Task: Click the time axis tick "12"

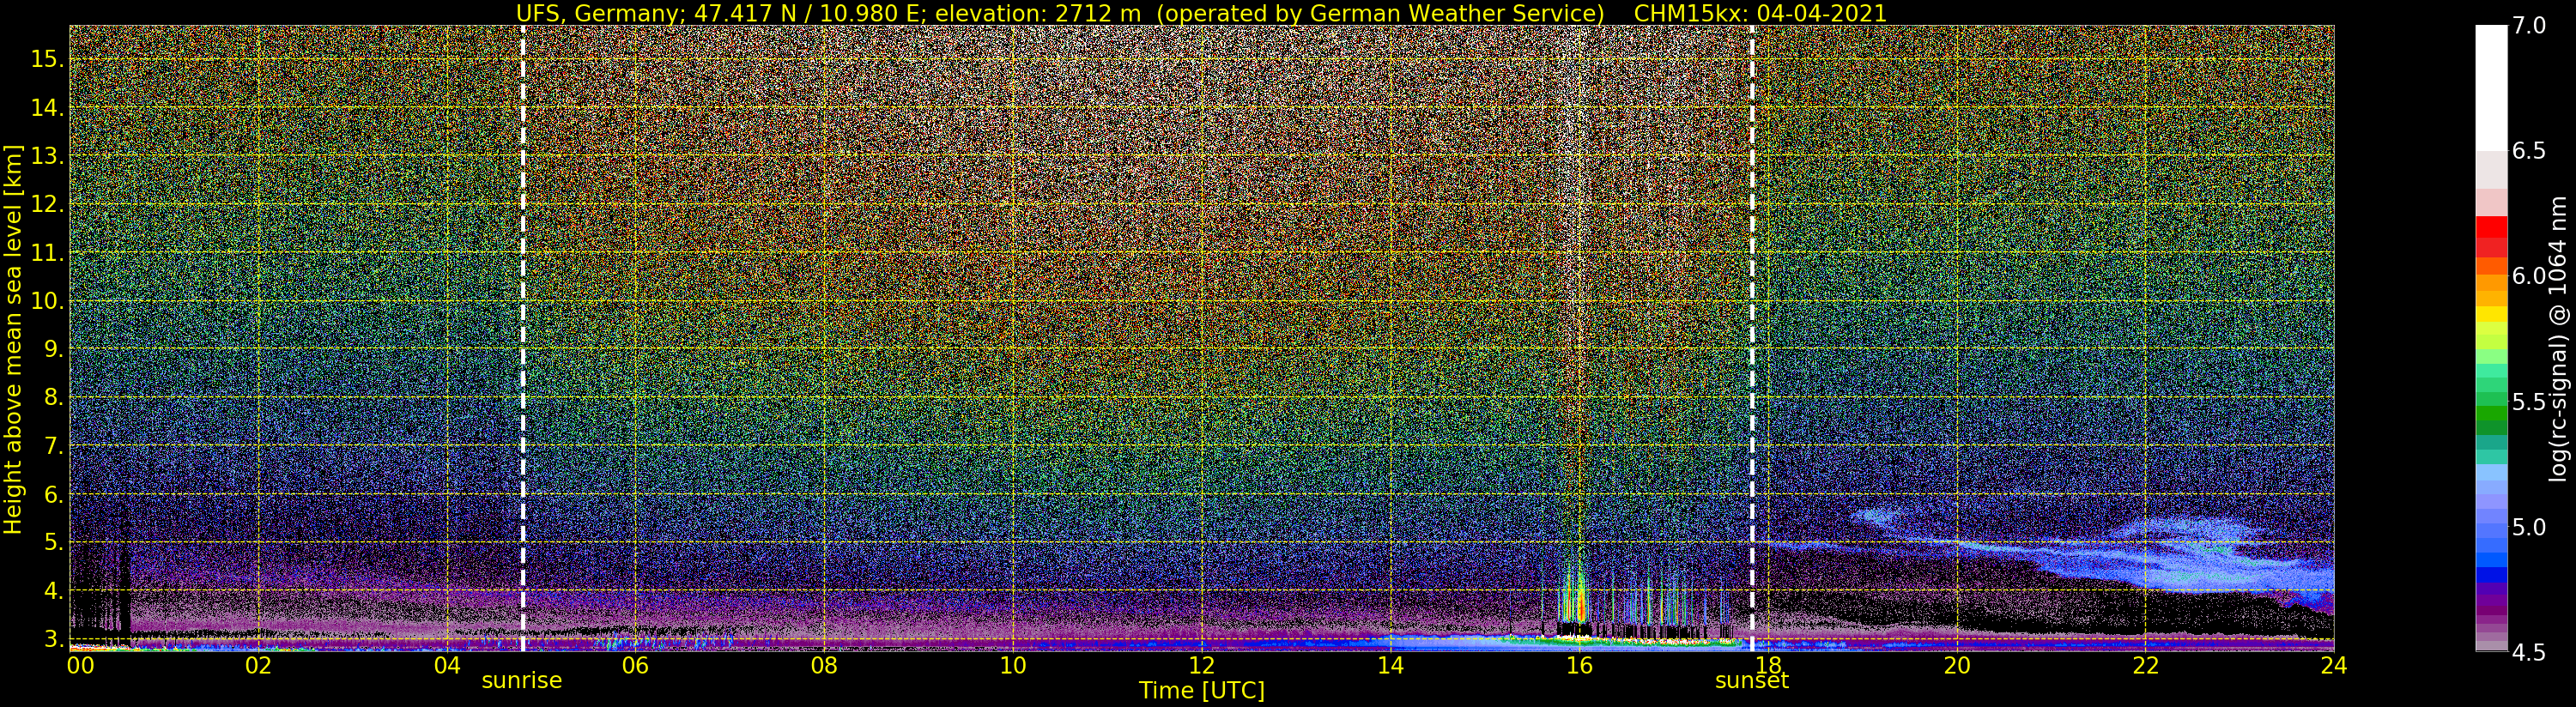Action: tap(1201, 666)
